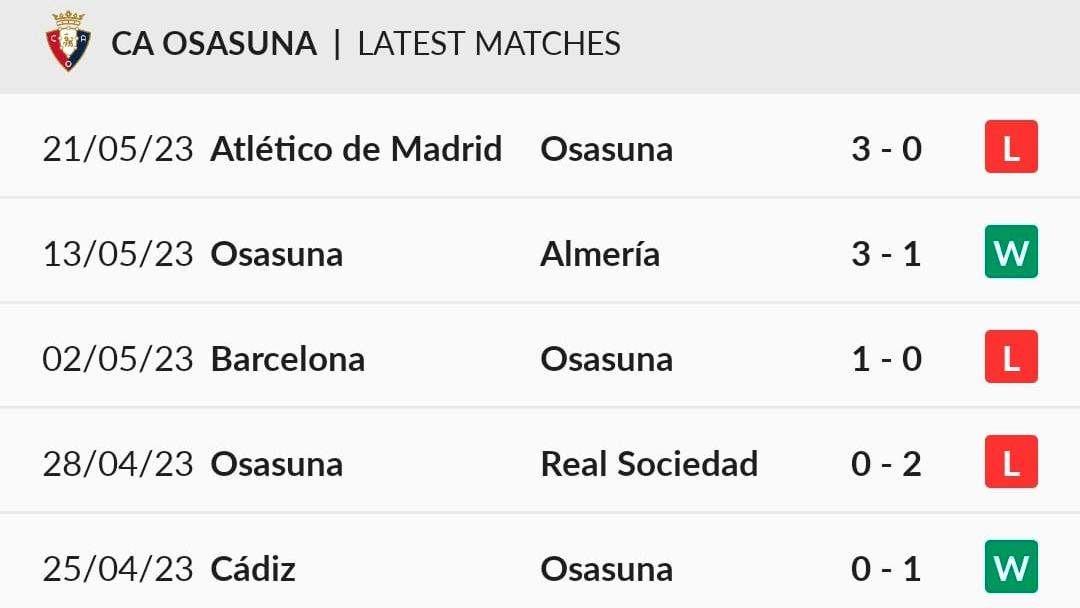Click the red L badge for Atlético de Madrid match

1011,147
